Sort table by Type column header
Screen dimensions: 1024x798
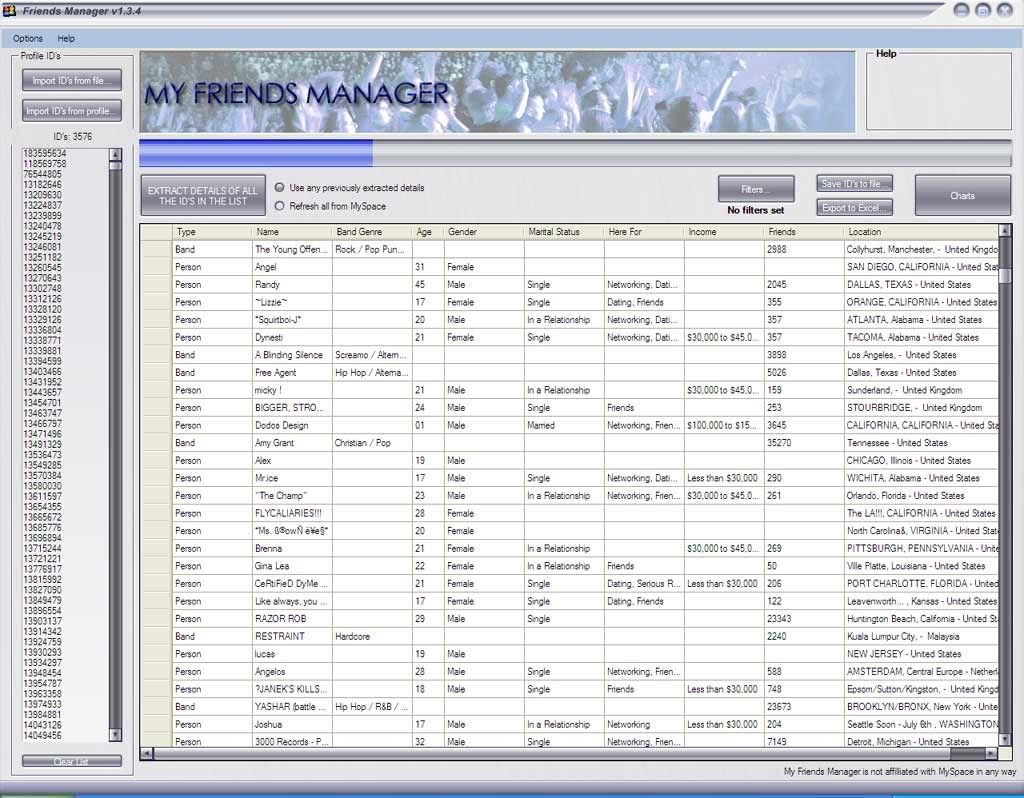211,232
